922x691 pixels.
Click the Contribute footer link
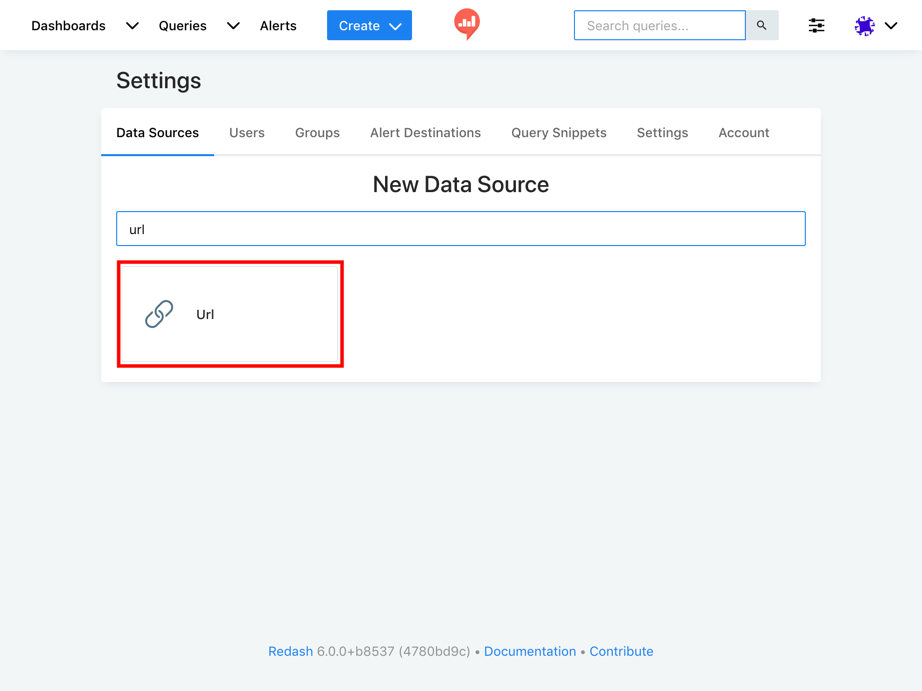[x=621, y=651]
